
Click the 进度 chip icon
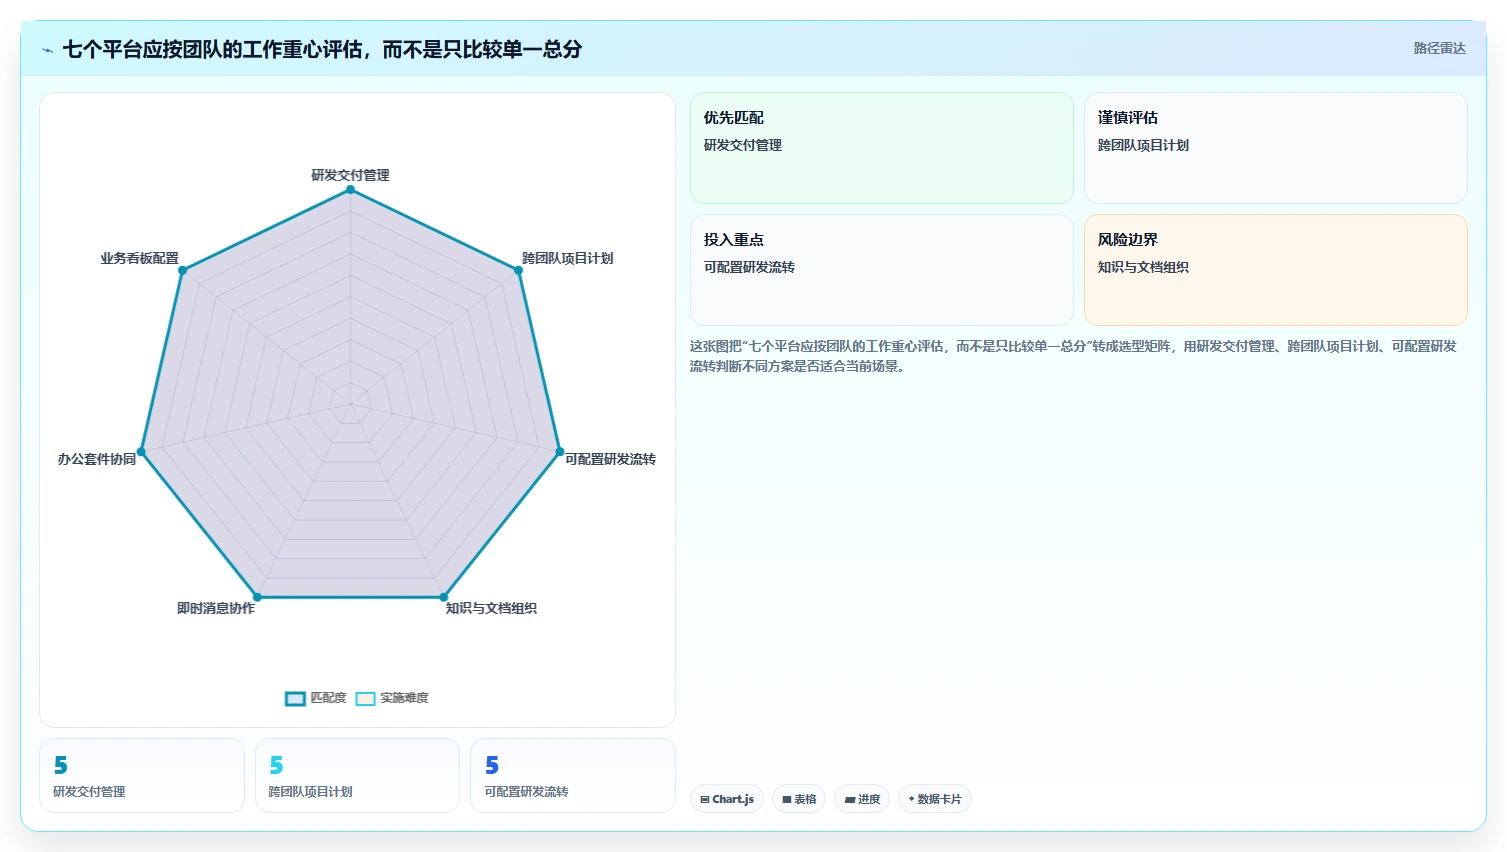[x=850, y=800]
